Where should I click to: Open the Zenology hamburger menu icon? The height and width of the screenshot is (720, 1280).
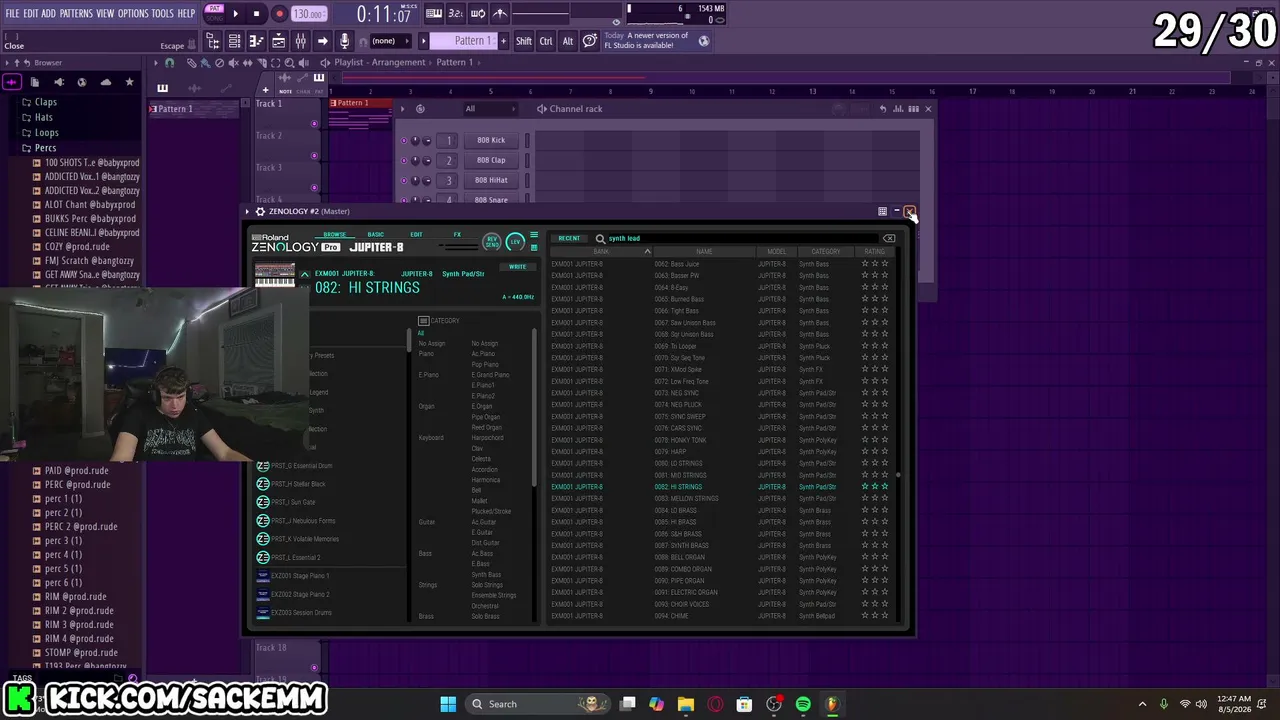534,236
